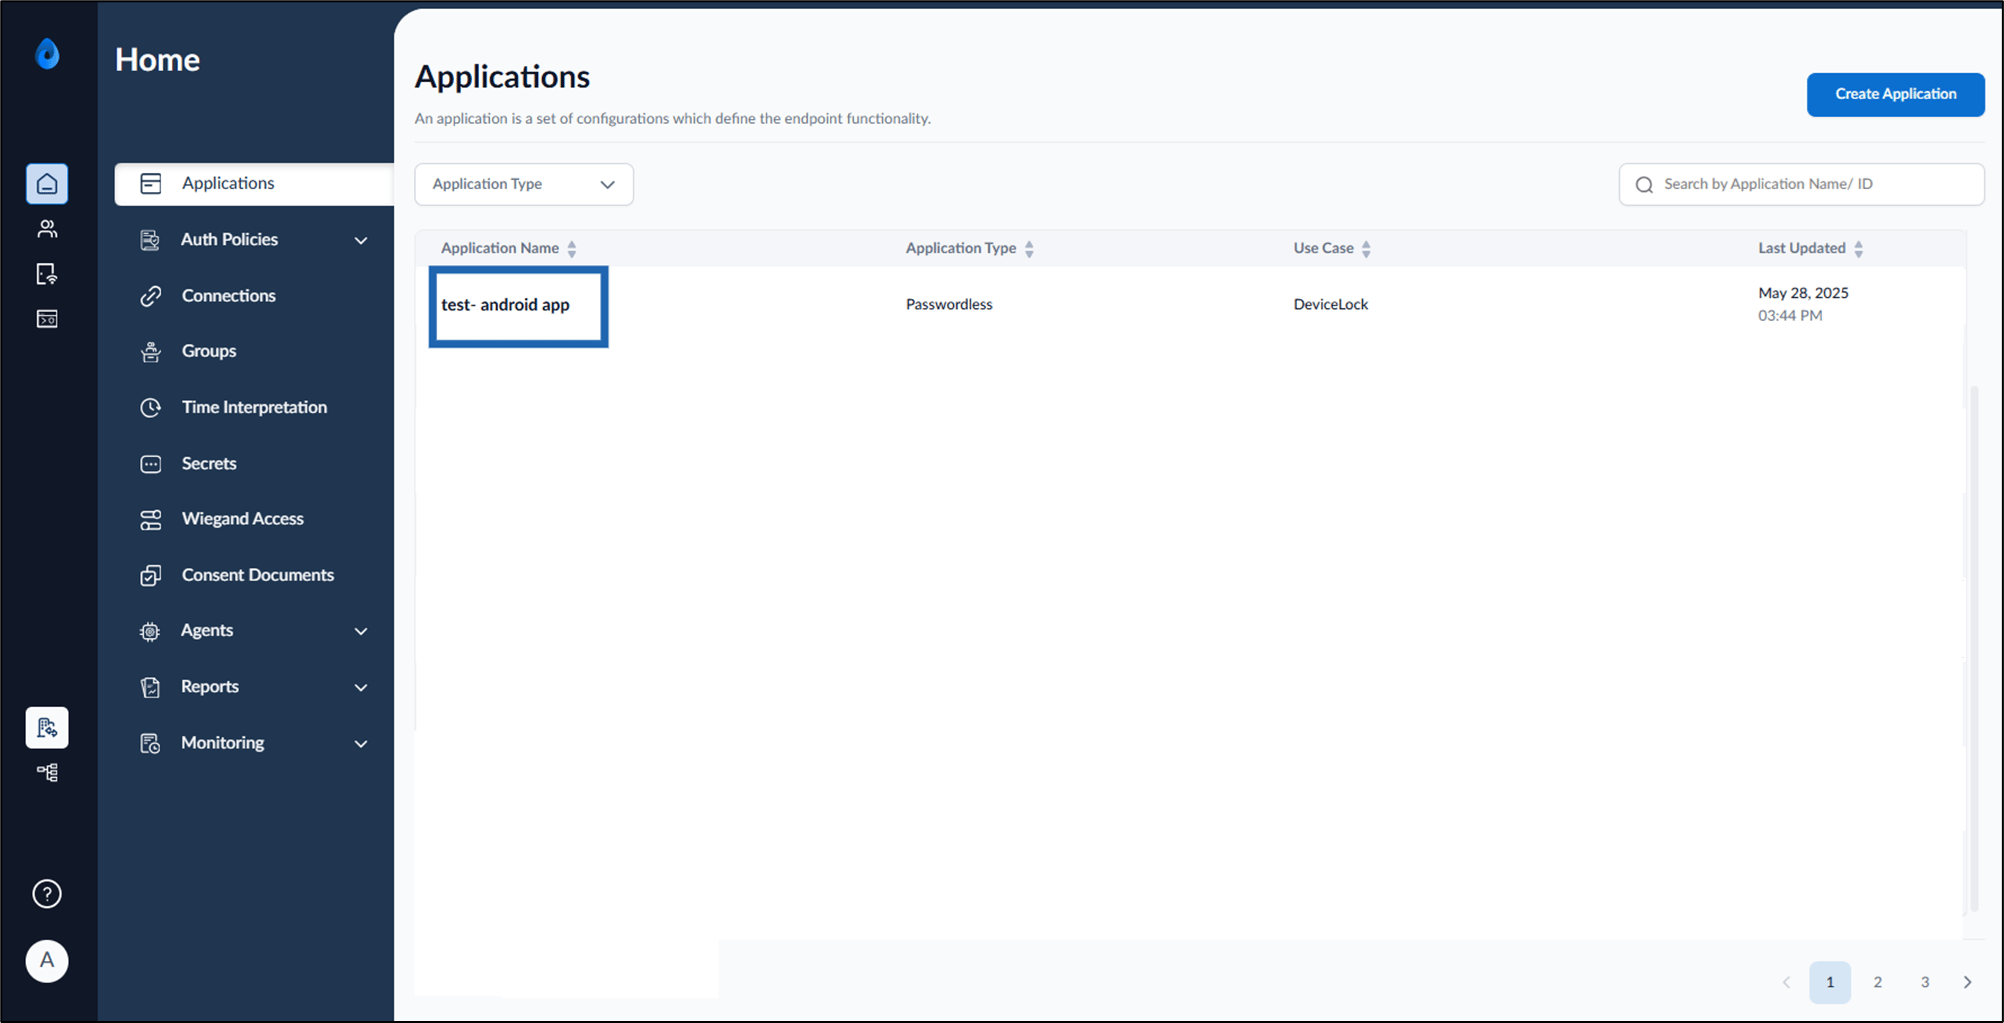Click the table vertical scrollbar

coord(1974,648)
